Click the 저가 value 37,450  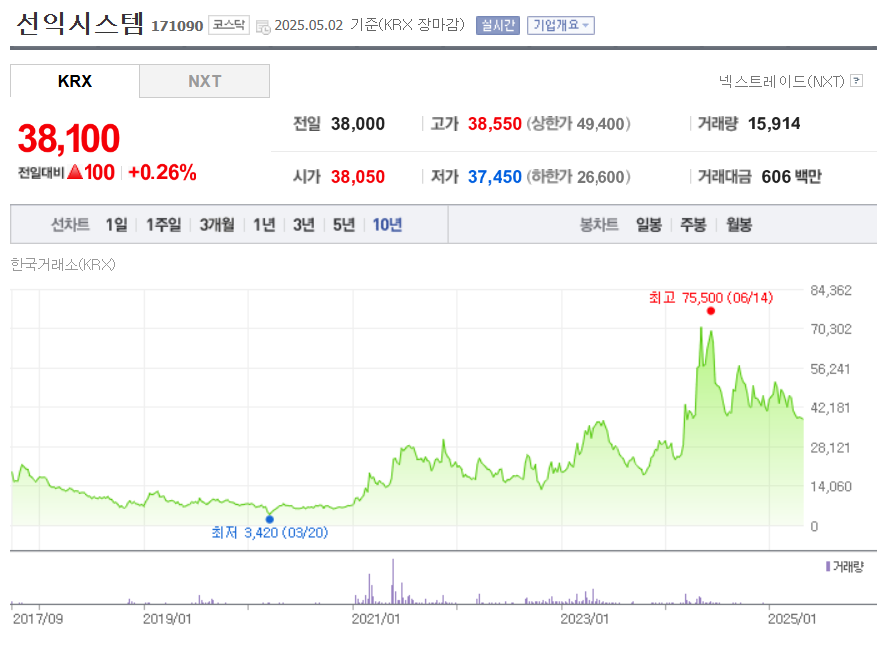(x=494, y=177)
